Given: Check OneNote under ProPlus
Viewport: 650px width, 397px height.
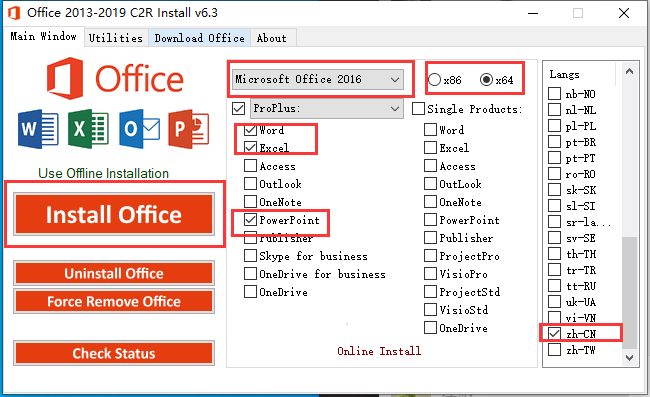Looking at the screenshot, I should [250, 202].
